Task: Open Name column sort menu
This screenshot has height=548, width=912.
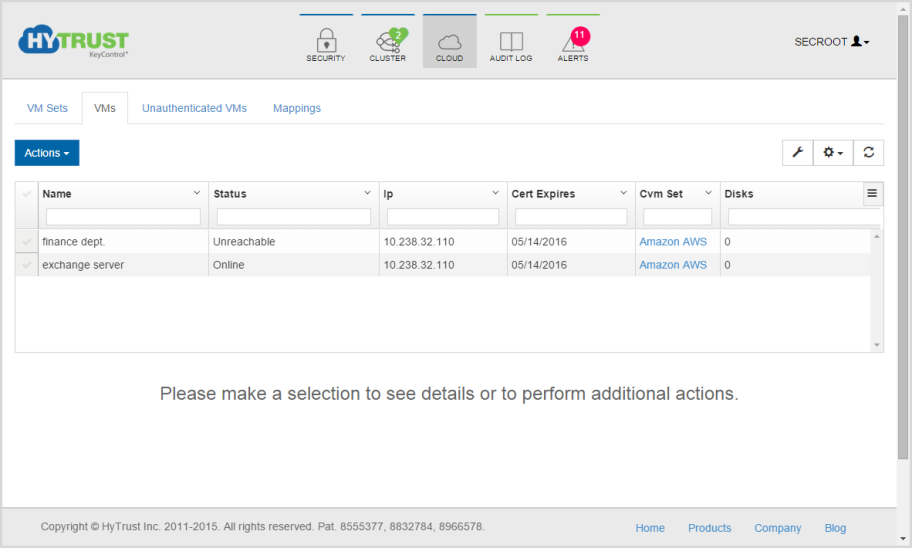Action: [x=197, y=193]
